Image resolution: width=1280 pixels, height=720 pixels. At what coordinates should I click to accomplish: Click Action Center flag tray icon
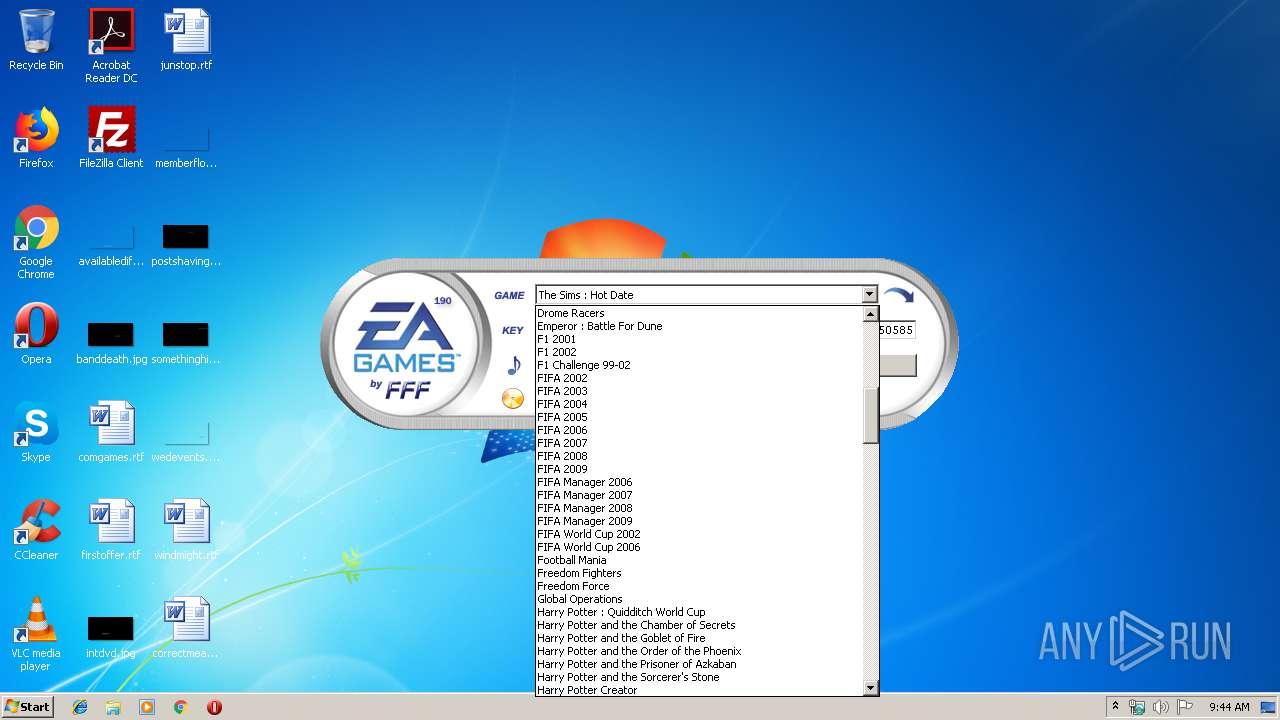point(1185,707)
